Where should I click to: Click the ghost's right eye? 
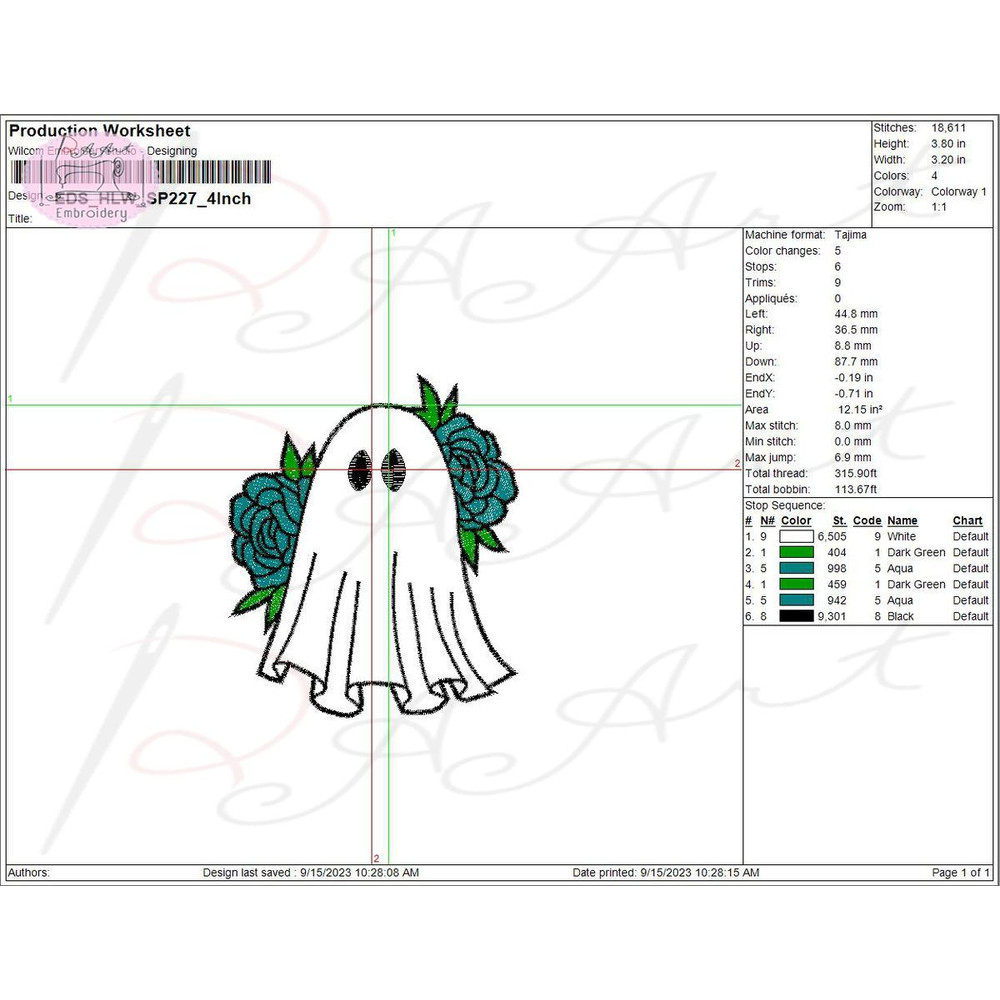(x=392, y=470)
